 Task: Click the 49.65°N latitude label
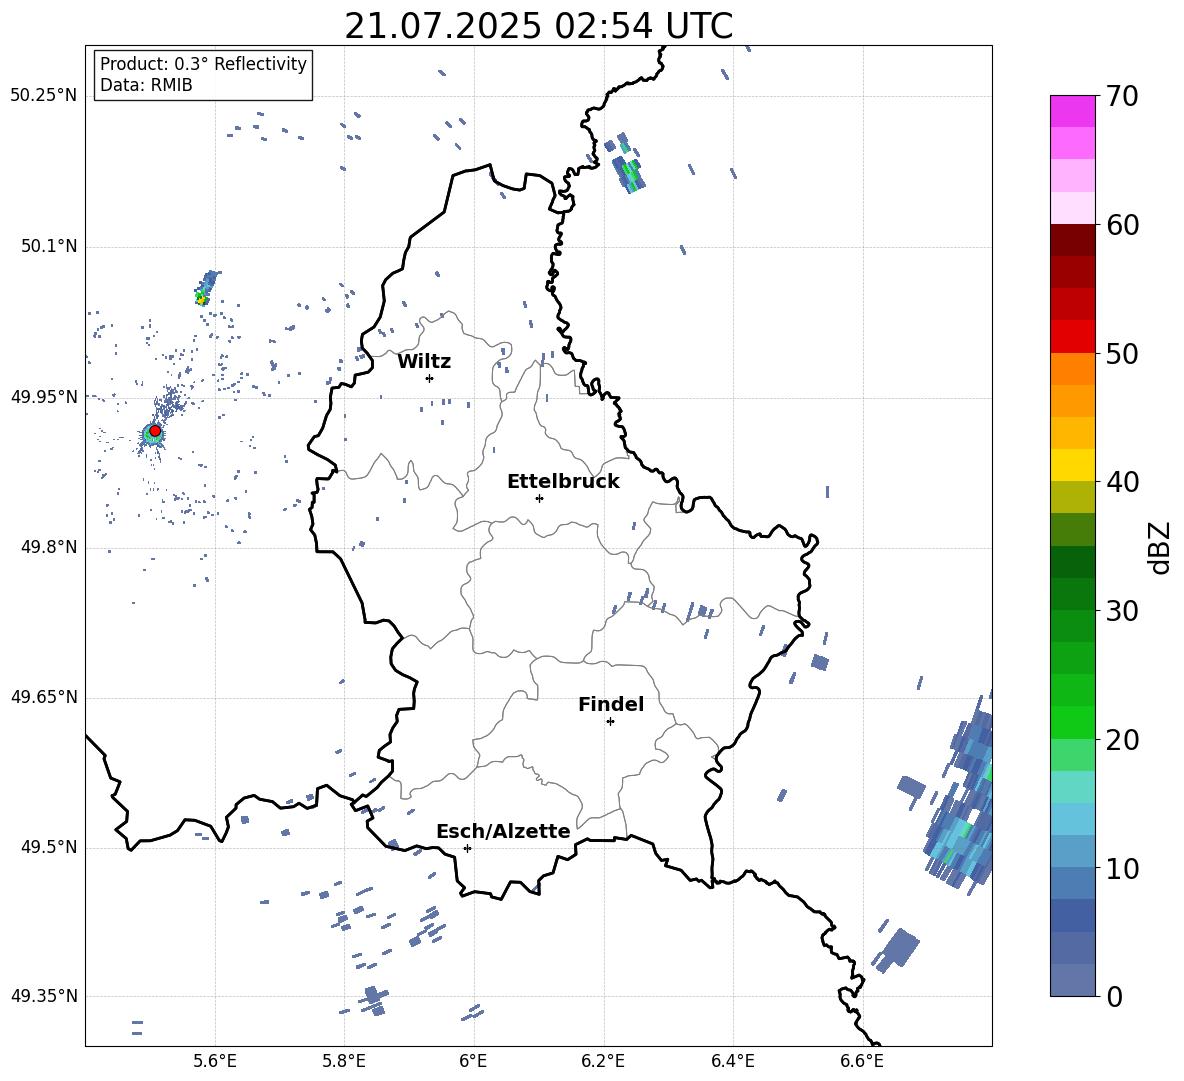44,697
